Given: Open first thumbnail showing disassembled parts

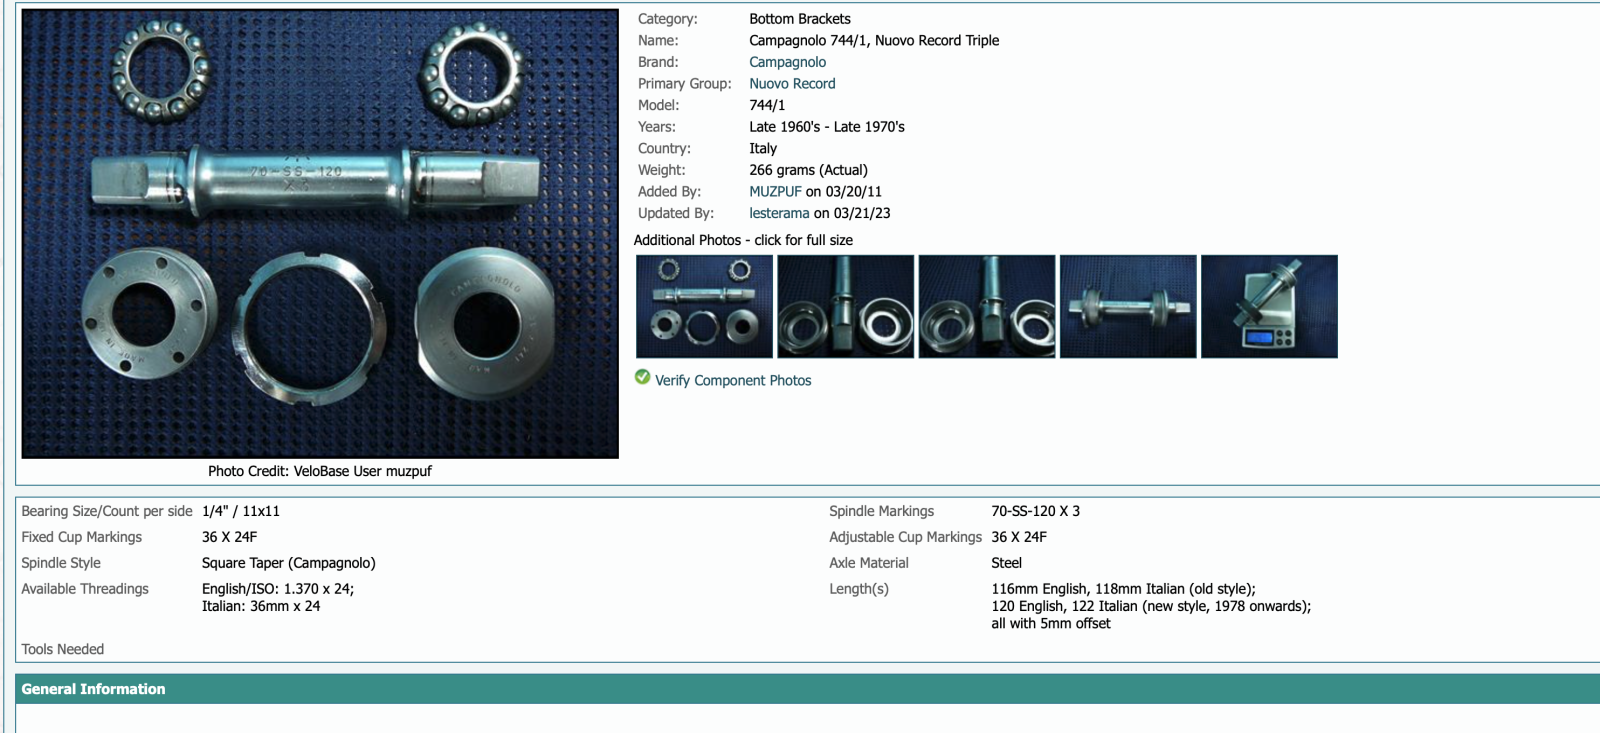Looking at the screenshot, I should point(704,306).
